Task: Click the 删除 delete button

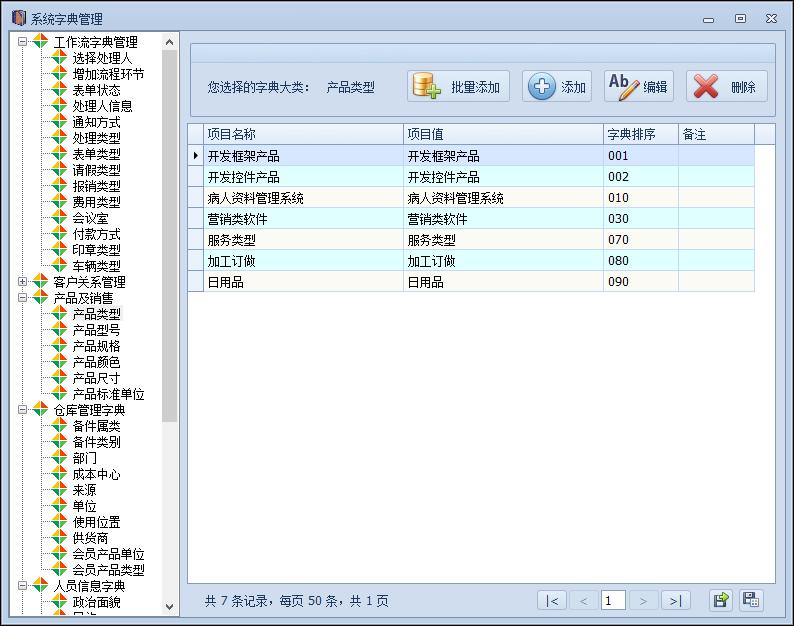Action: (x=727, y=87)
